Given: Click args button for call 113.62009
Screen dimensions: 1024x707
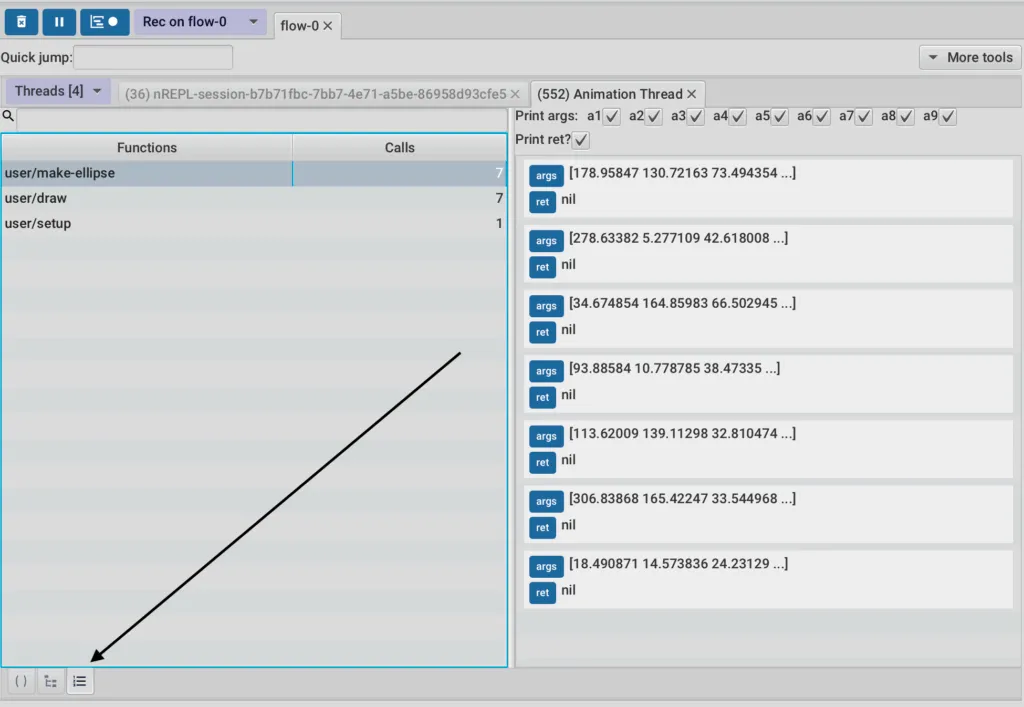Looking at the screenshot, I should click(x=546, y=436).
